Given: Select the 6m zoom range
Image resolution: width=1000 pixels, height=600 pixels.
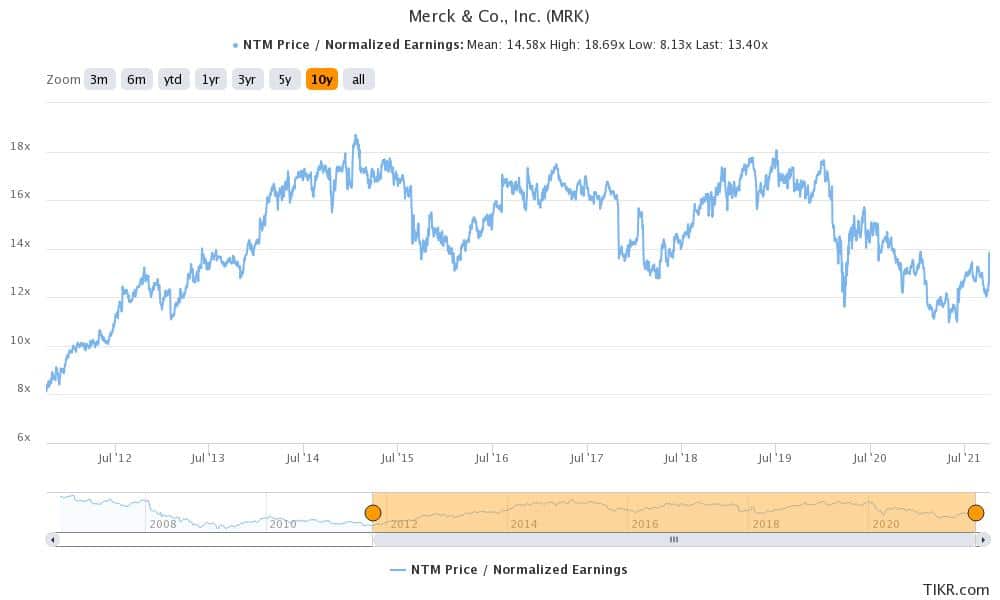Looking at the screenshot, I should pos(136,80).
